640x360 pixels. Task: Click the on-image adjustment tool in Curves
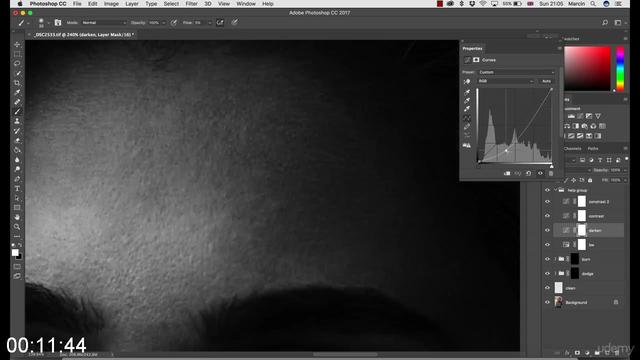pyautogui.click(x=467, y=82)
